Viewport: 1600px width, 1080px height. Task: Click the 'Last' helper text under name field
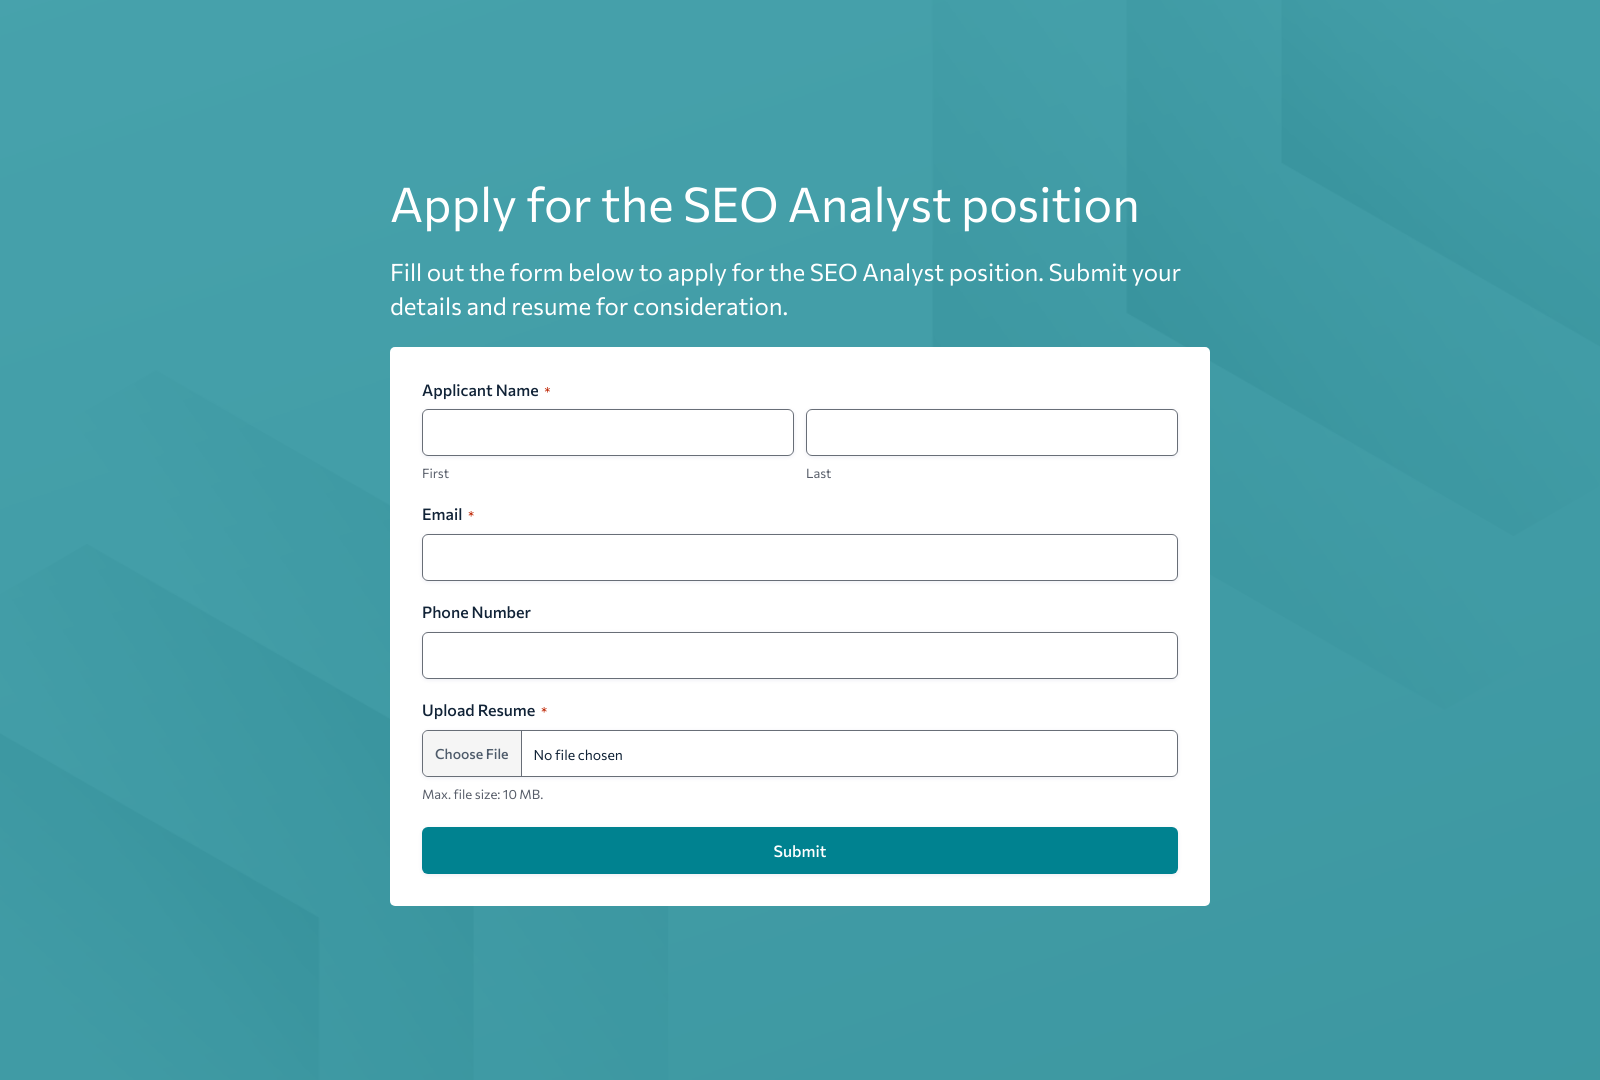tap(818, 473)
